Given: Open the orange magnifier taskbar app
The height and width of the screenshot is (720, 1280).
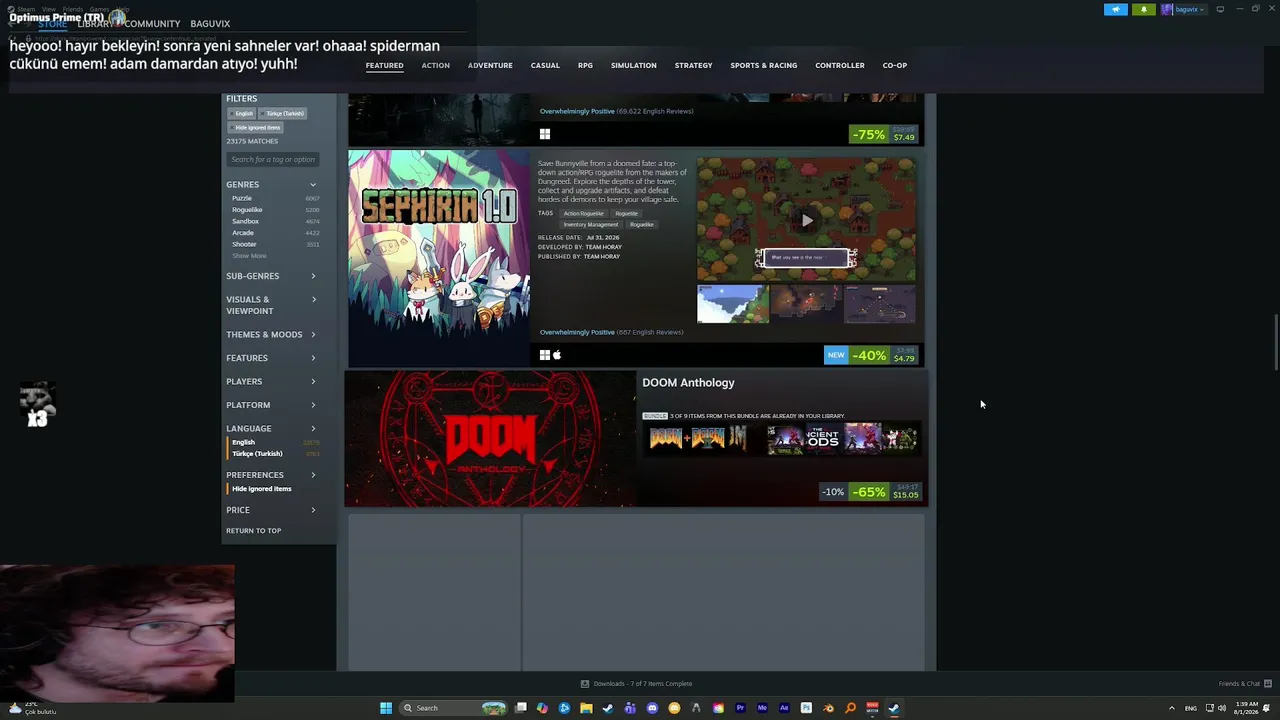Looking at the screenshot, I should coord(850,708).
